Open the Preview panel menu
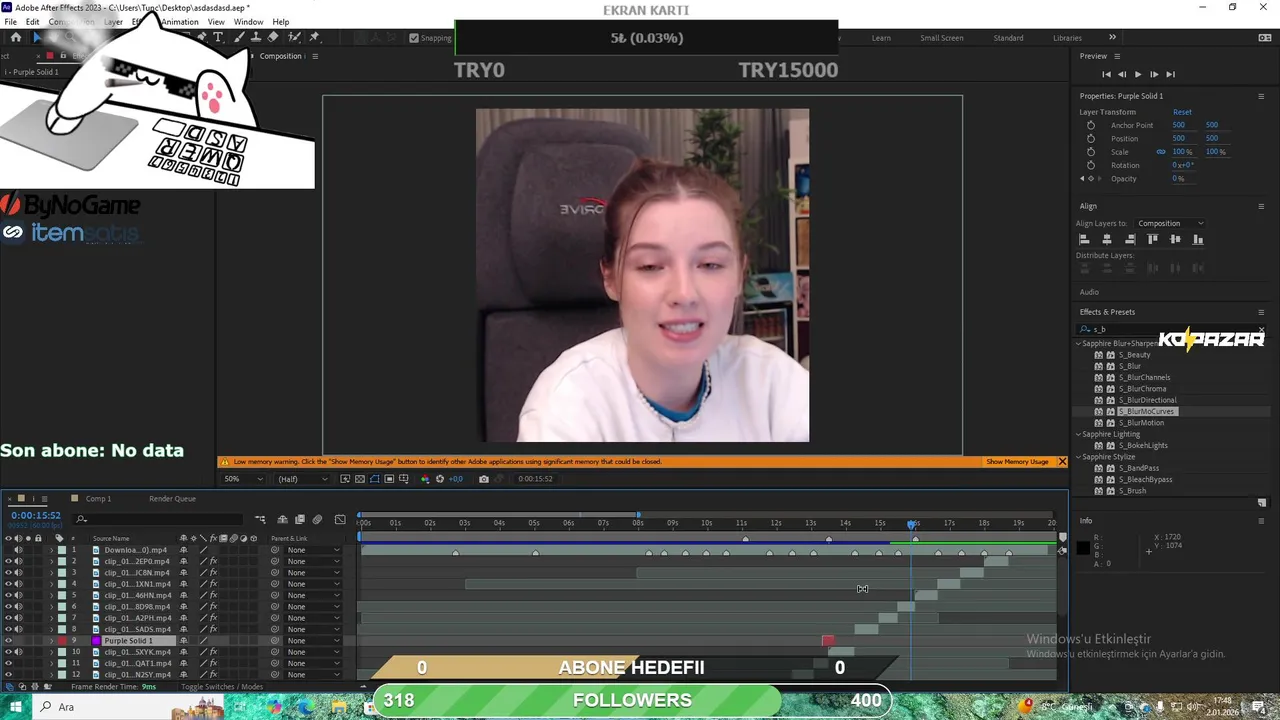This screenshot has width=1280, height=720. tap(1117, 56)
